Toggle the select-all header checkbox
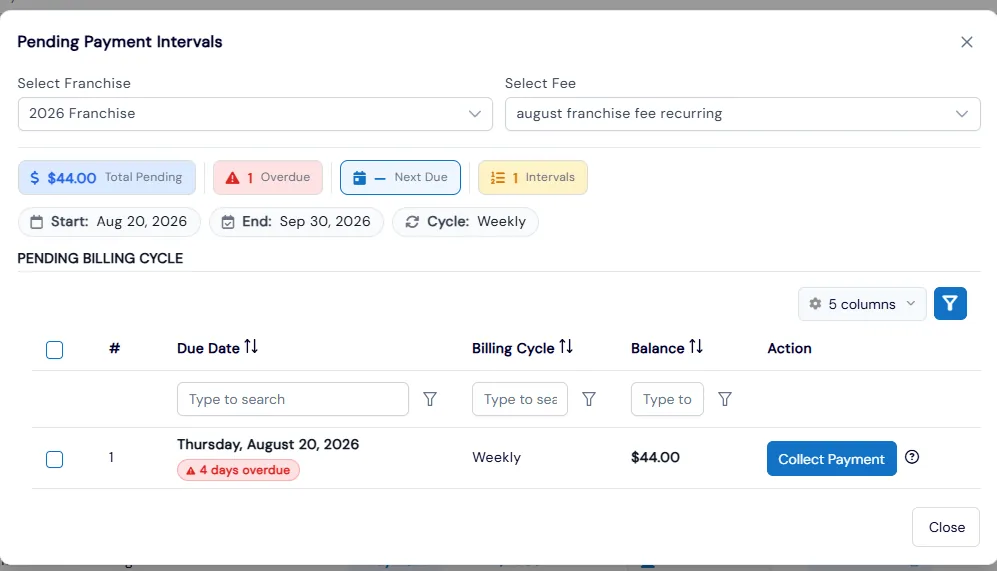This screenshot has height=571, width=997. coord(55,350)
